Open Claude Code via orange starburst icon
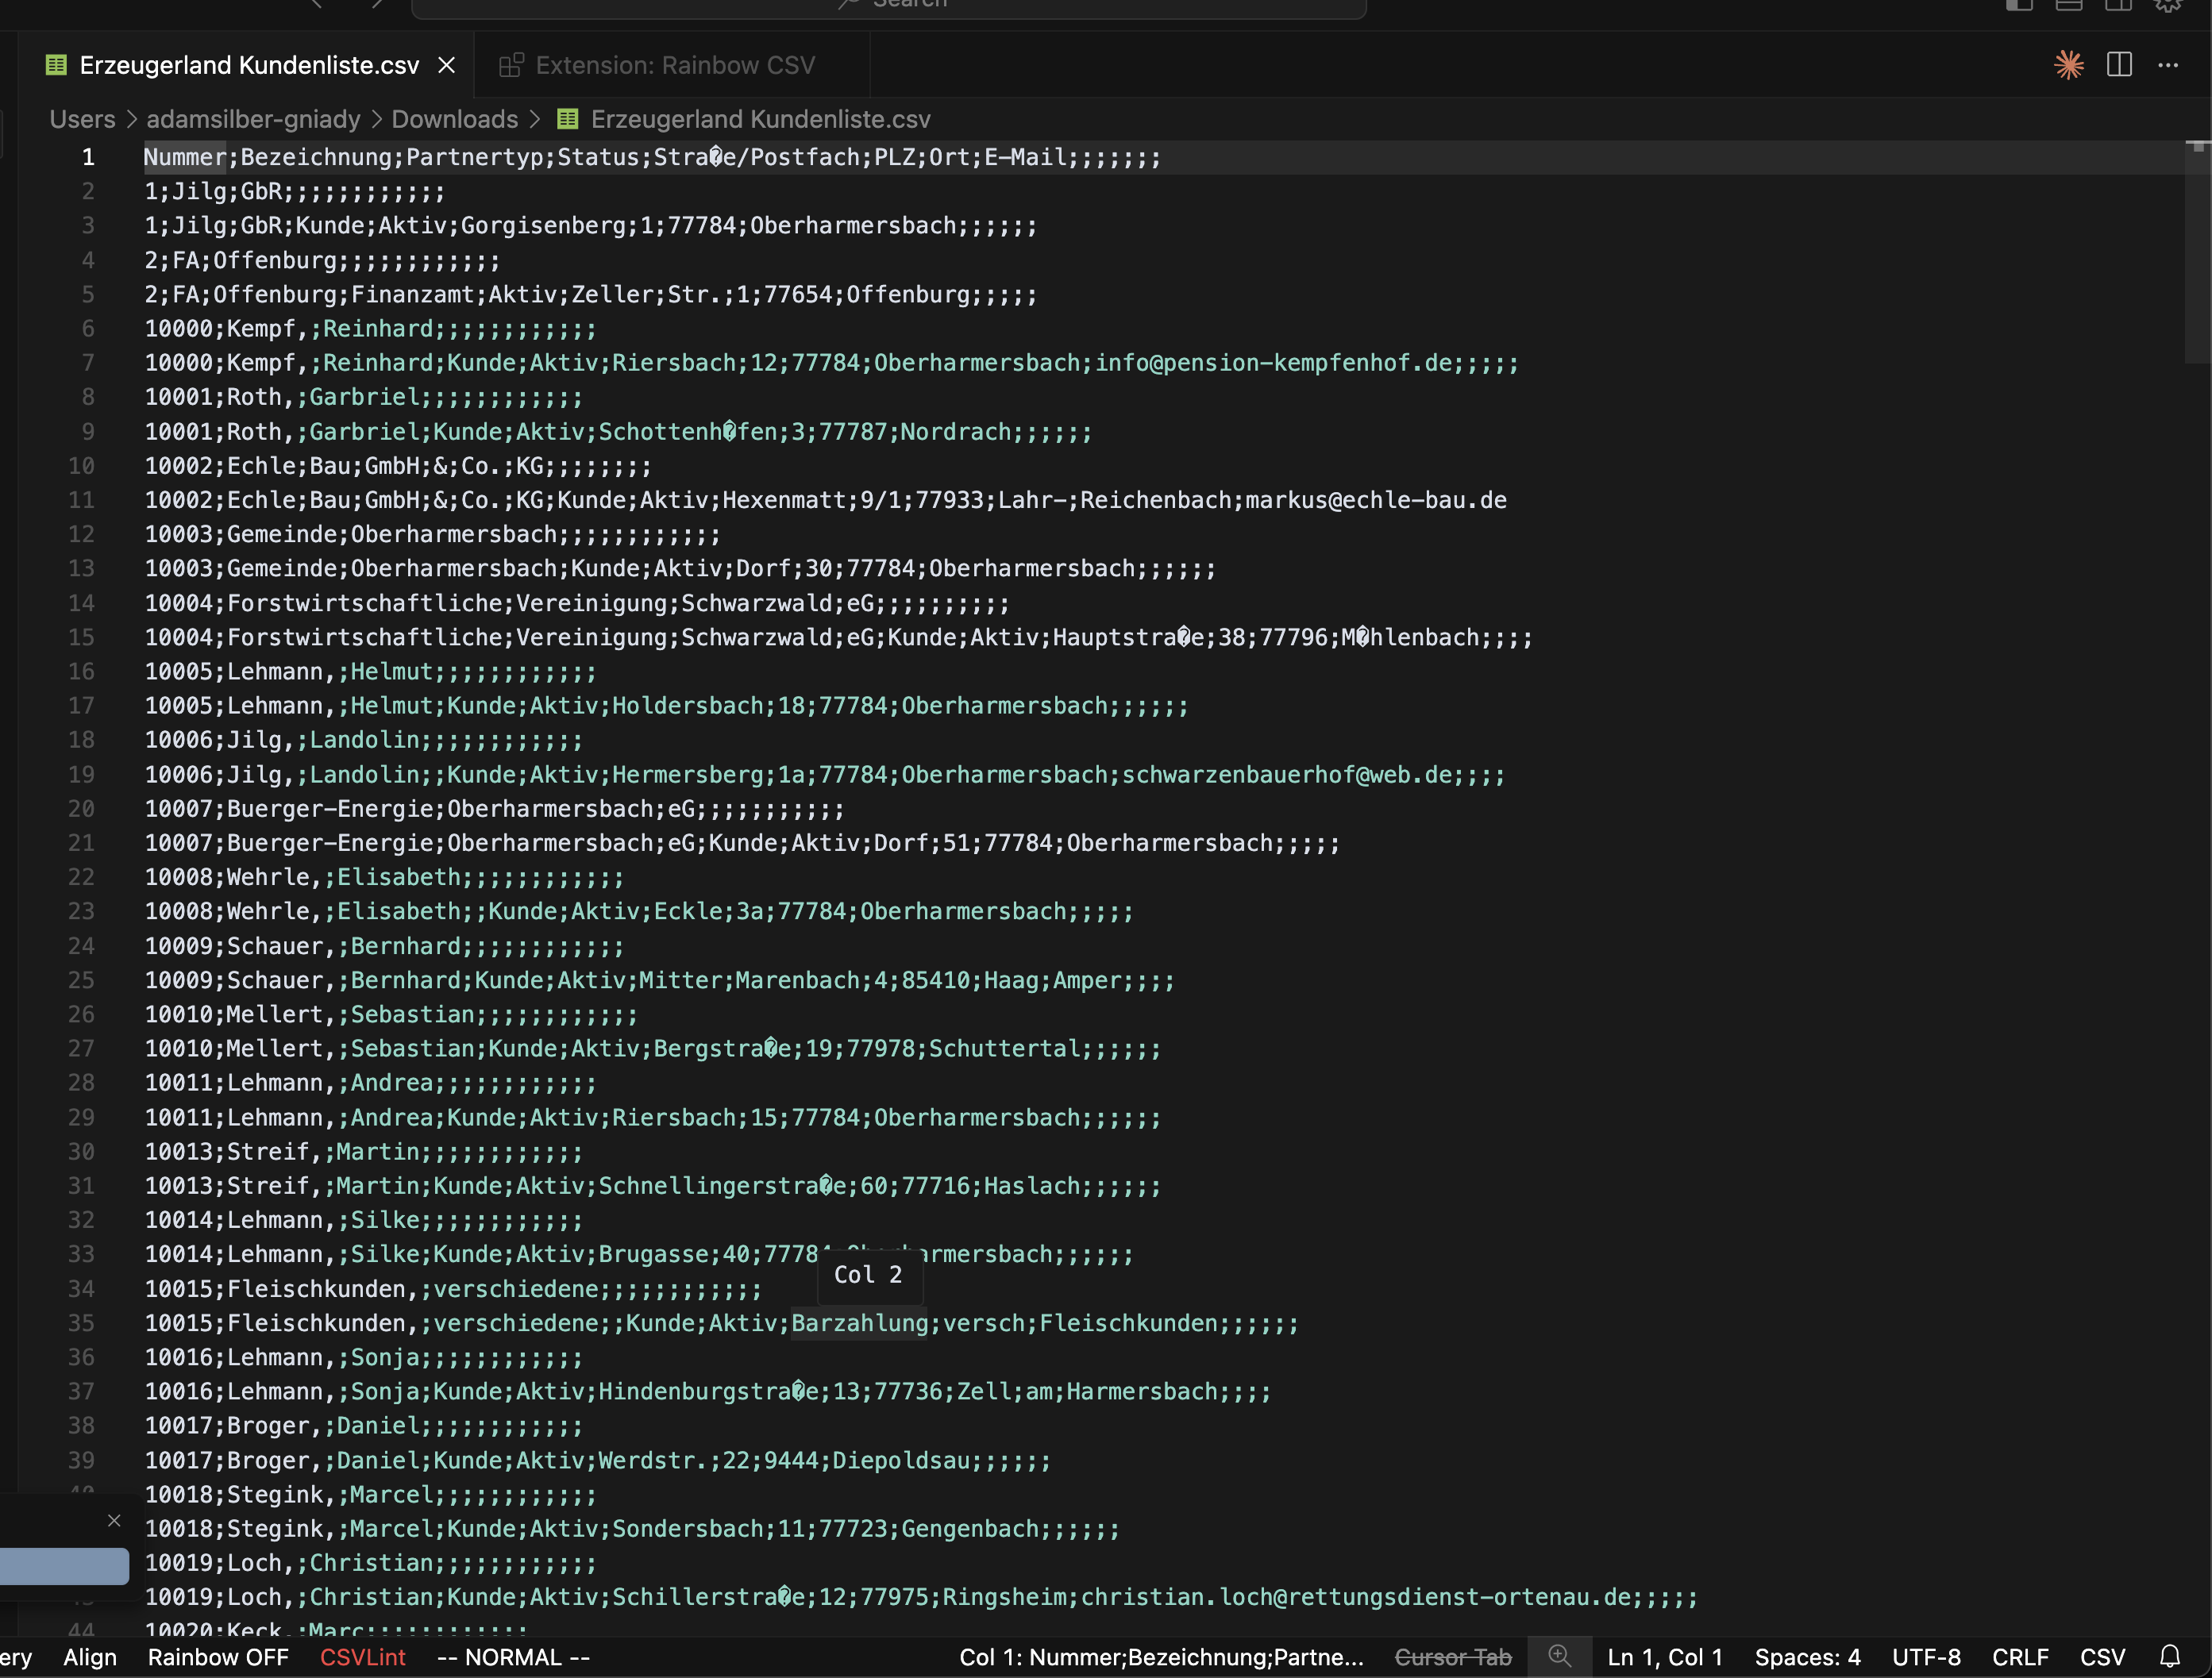2212x1678 pixels. pos(2068,65)
